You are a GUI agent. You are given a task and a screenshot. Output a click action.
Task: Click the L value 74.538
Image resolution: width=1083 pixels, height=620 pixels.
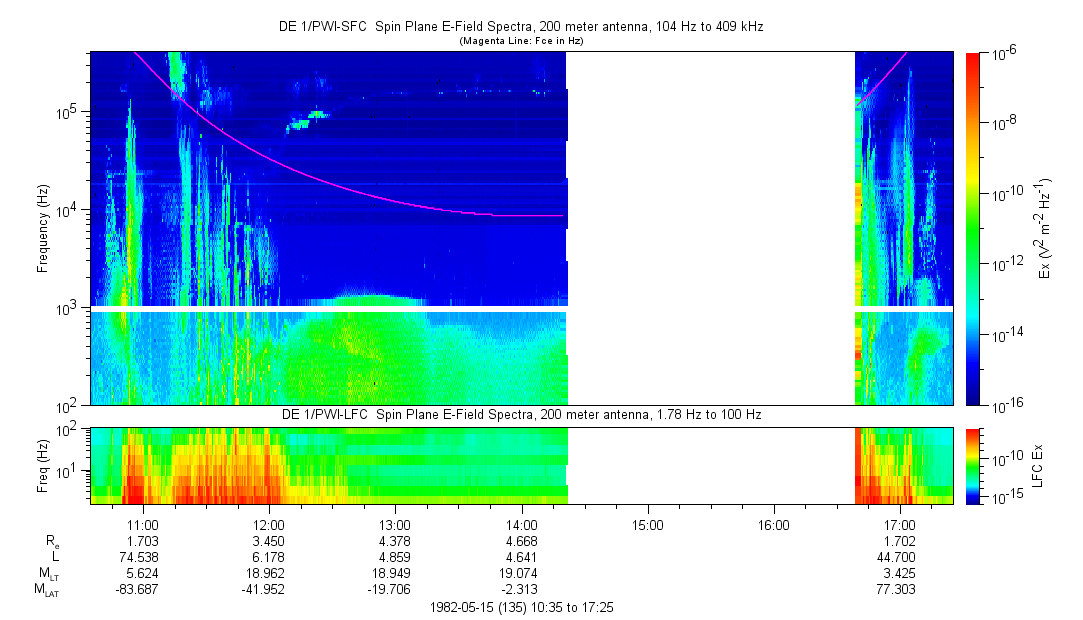[143, 557]
